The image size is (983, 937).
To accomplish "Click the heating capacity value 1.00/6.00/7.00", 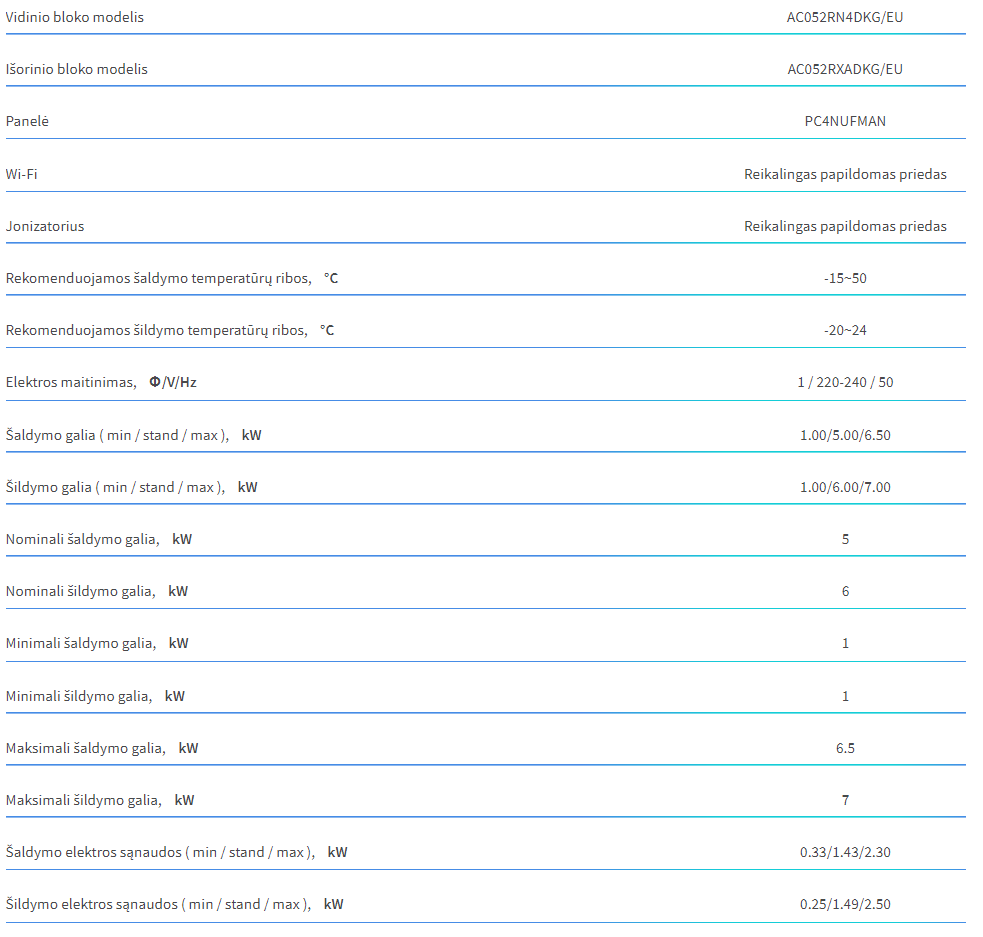I will coord(845,487).
